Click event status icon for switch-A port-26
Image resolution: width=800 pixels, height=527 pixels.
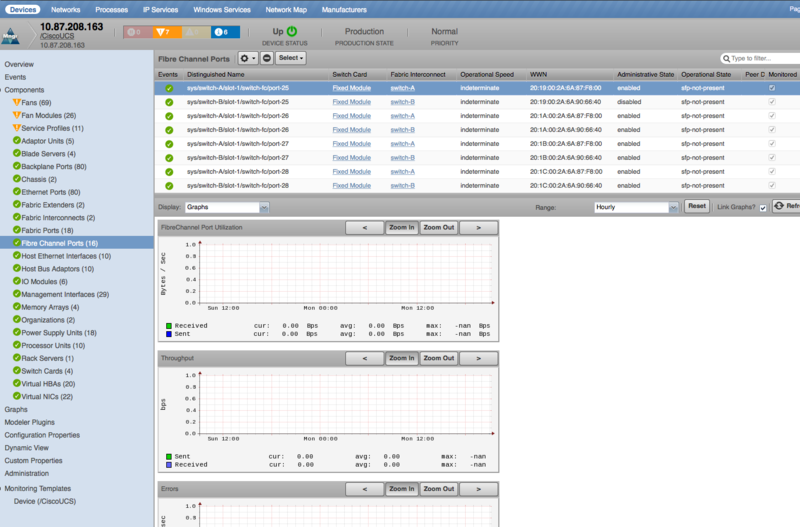tap(169, 116)
